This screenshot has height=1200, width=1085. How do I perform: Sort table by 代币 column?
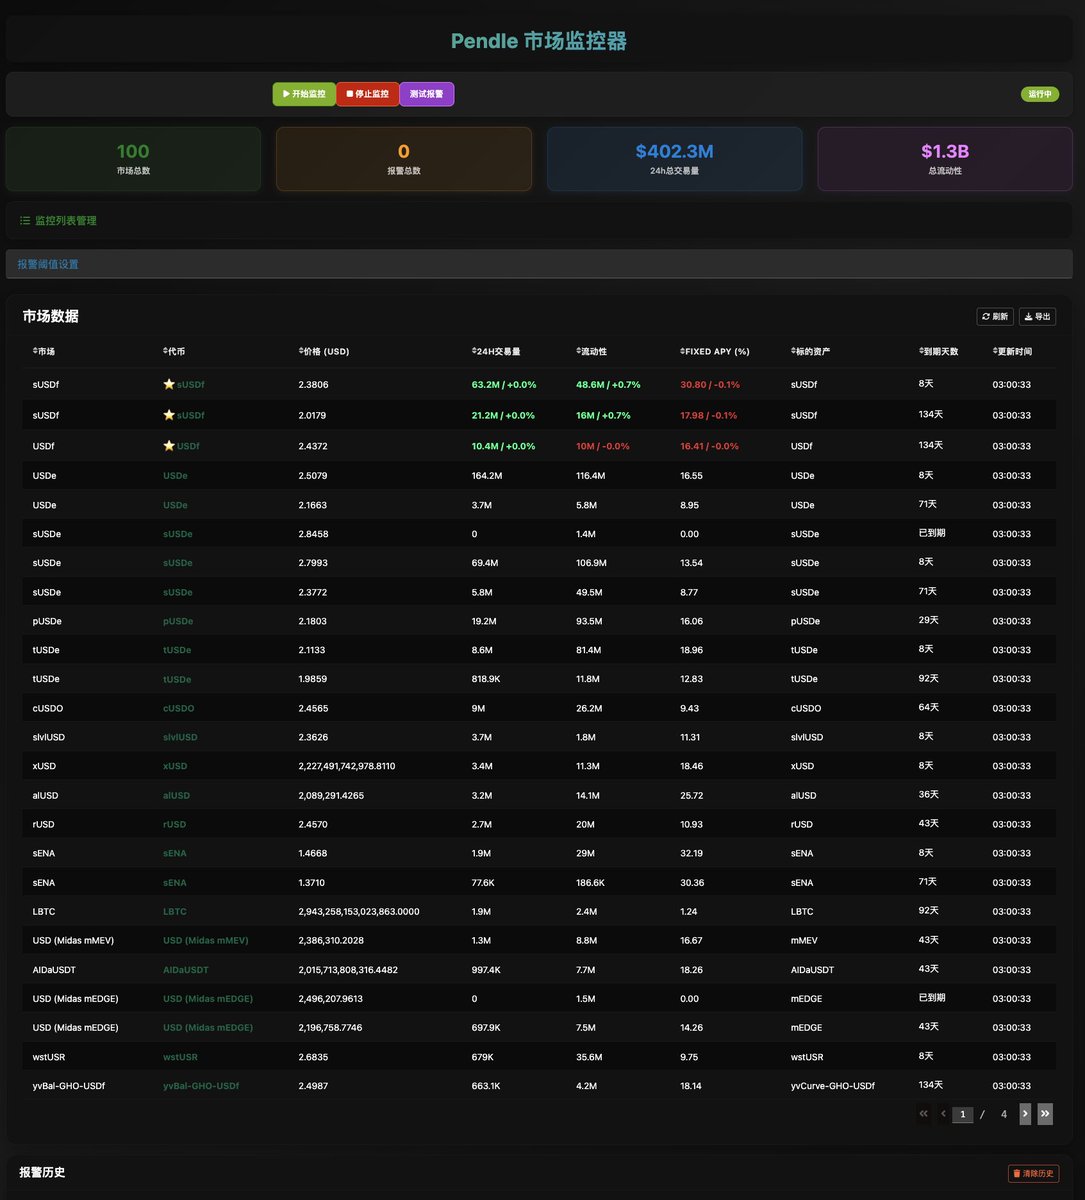174,352
